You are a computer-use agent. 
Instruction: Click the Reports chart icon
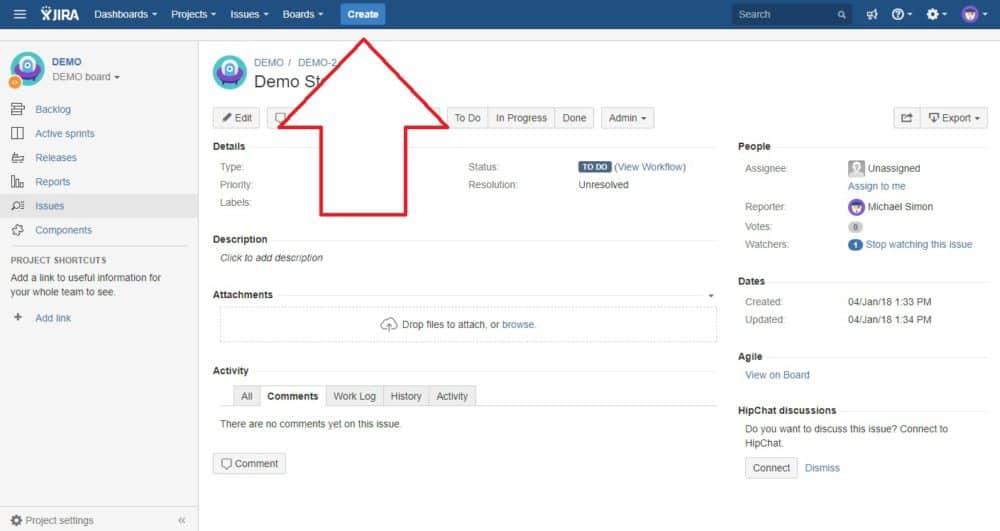[17, 182]
